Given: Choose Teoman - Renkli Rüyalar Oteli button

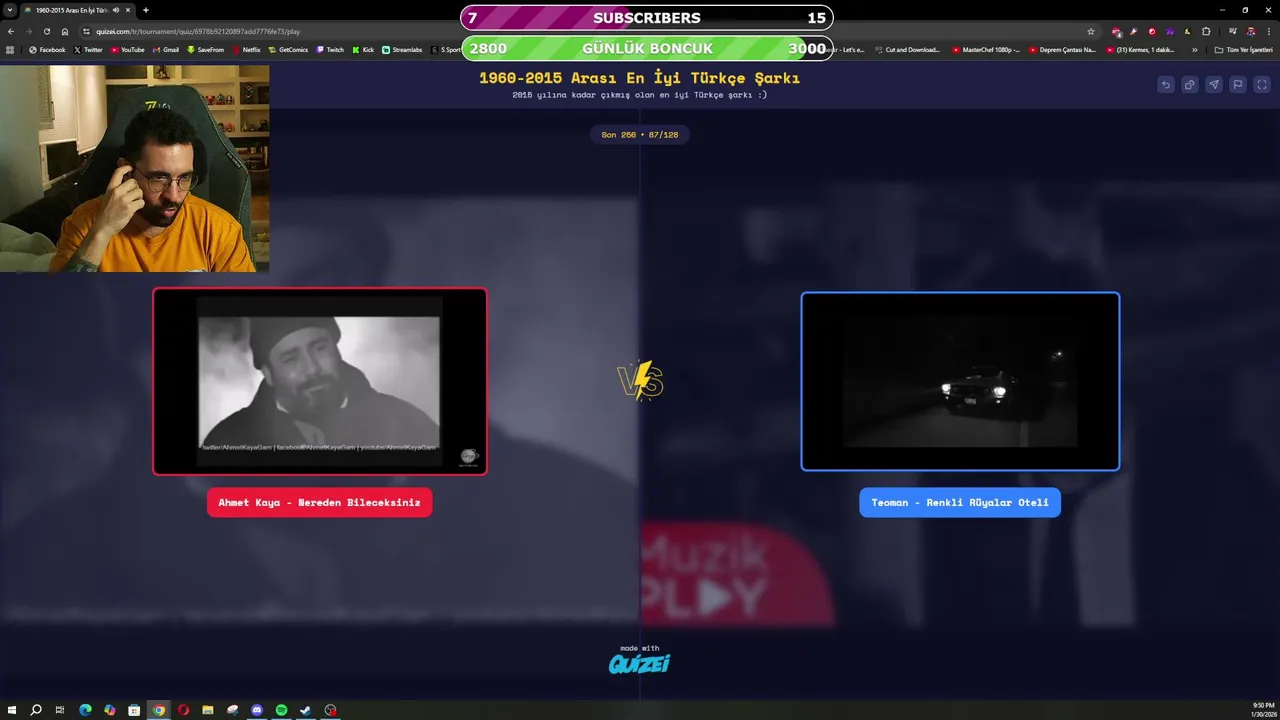Looking at the screenshot, I should coord(959,502).
